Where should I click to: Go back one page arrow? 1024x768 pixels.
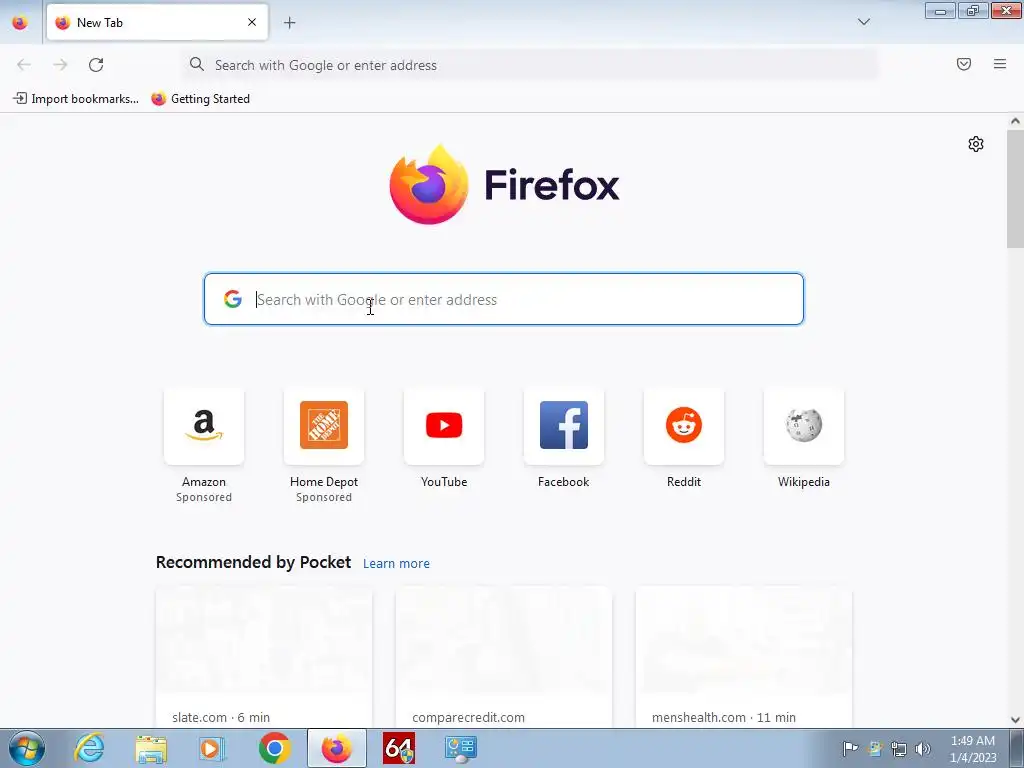click(x=24, y=65)
